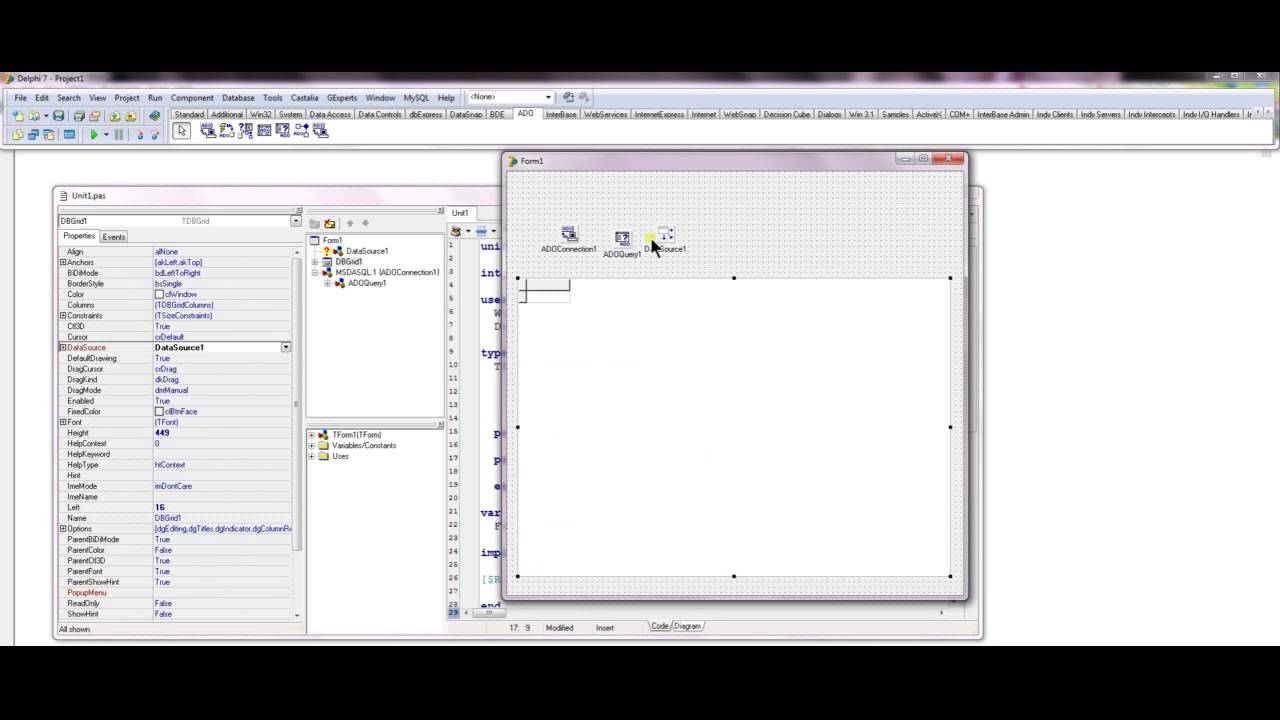Viewport: 1280px width, 720px height.
Task: Switch to Dialogs palette tab
Action: click(830, 114)
